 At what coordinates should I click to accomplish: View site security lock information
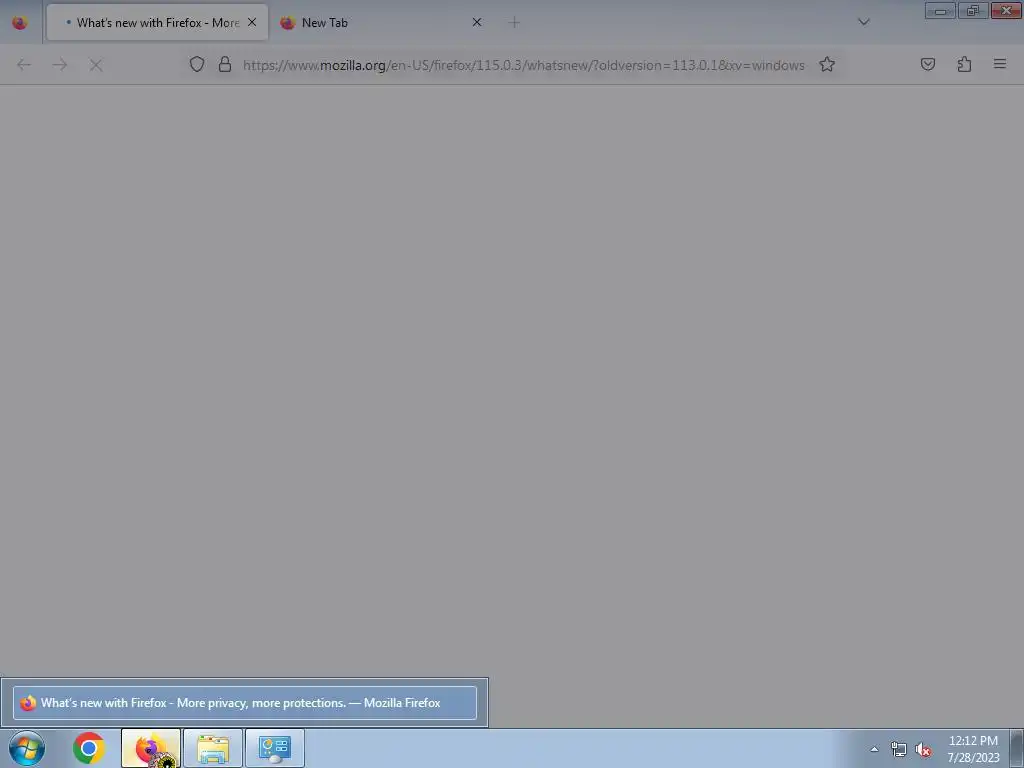[225, 64]
